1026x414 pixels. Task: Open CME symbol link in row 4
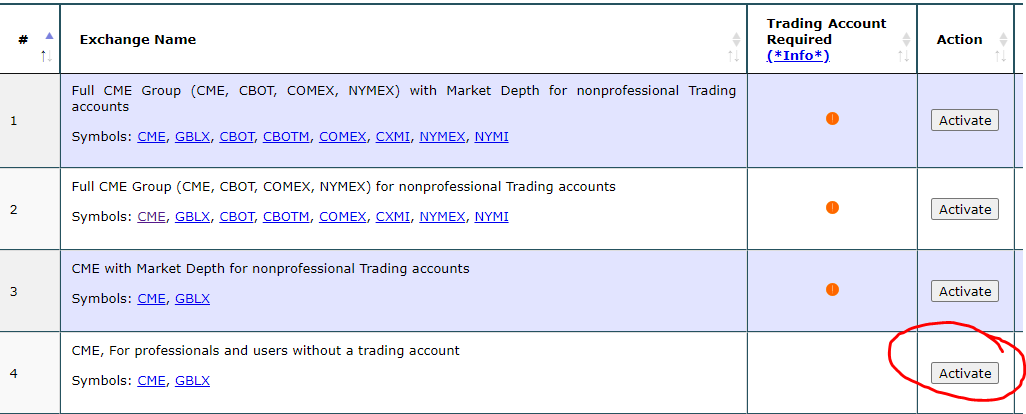click(x=151, y=380)
